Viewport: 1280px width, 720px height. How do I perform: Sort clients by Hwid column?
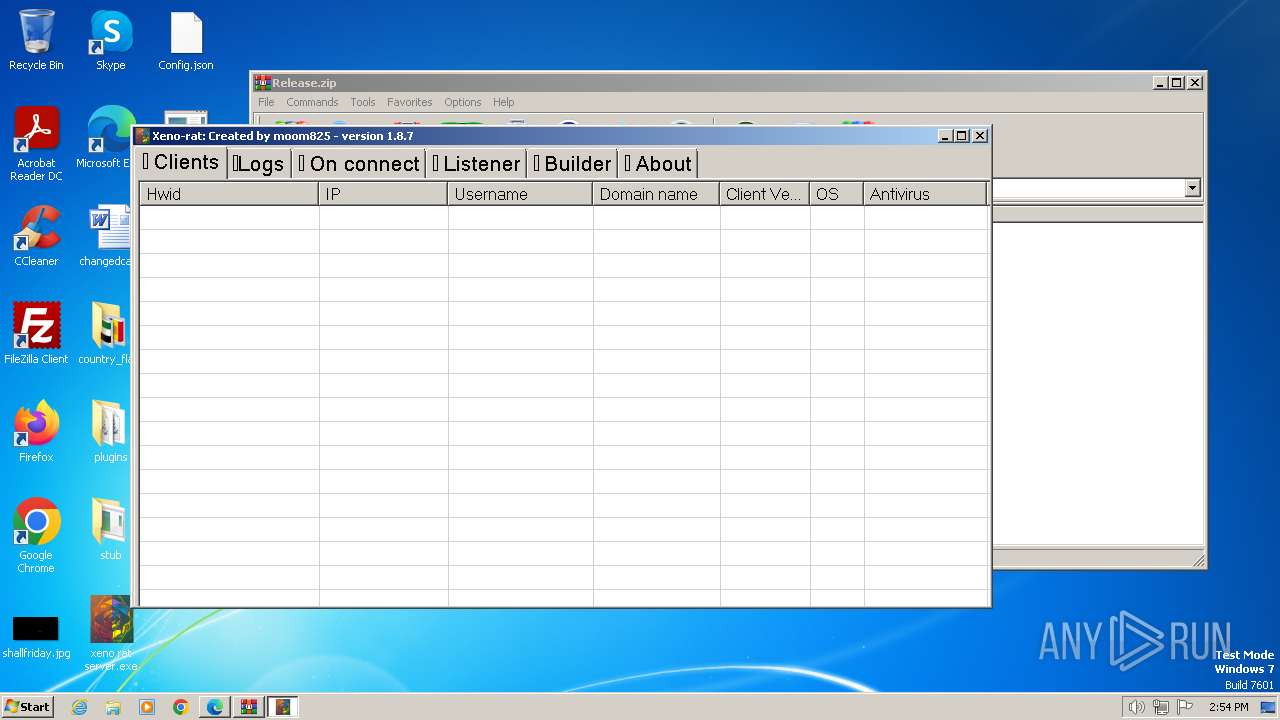tap(229, 194)
